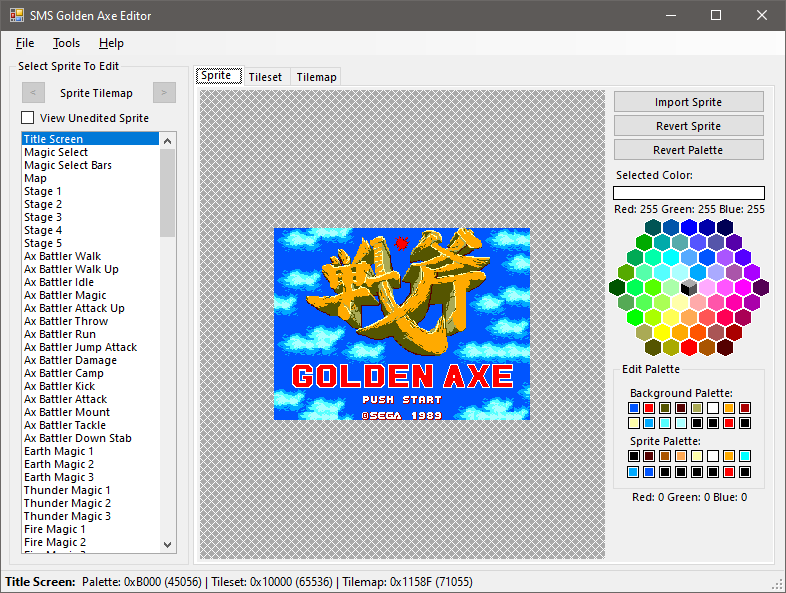The width and height of the screenshot is (786, 593).
Task: Select Ax Battler Walk Up entry
Action: pos(91,269)
